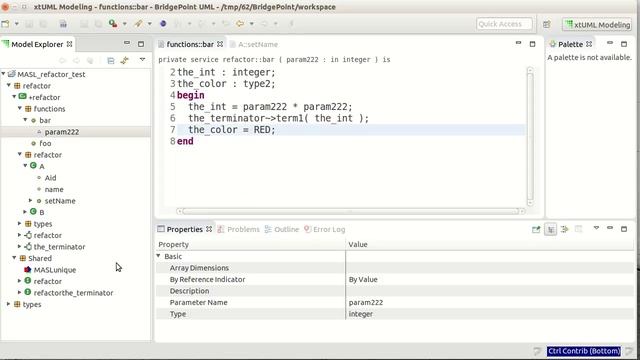This screenshot has width=640, height=360.
Task: Collapse the +refactor component node
Action: click(x=14, y=97)
